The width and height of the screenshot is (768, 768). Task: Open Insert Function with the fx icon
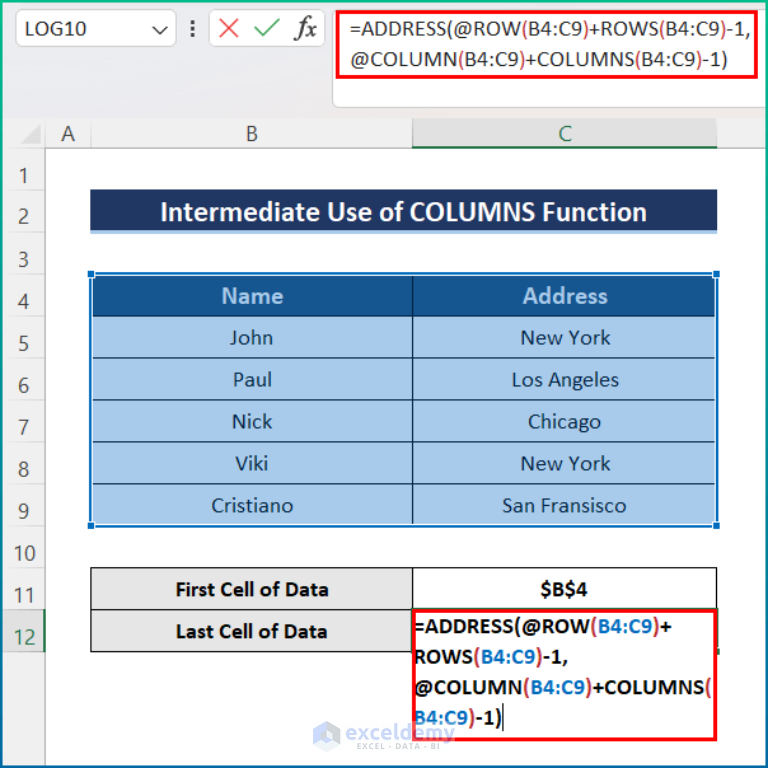[306, 28]
